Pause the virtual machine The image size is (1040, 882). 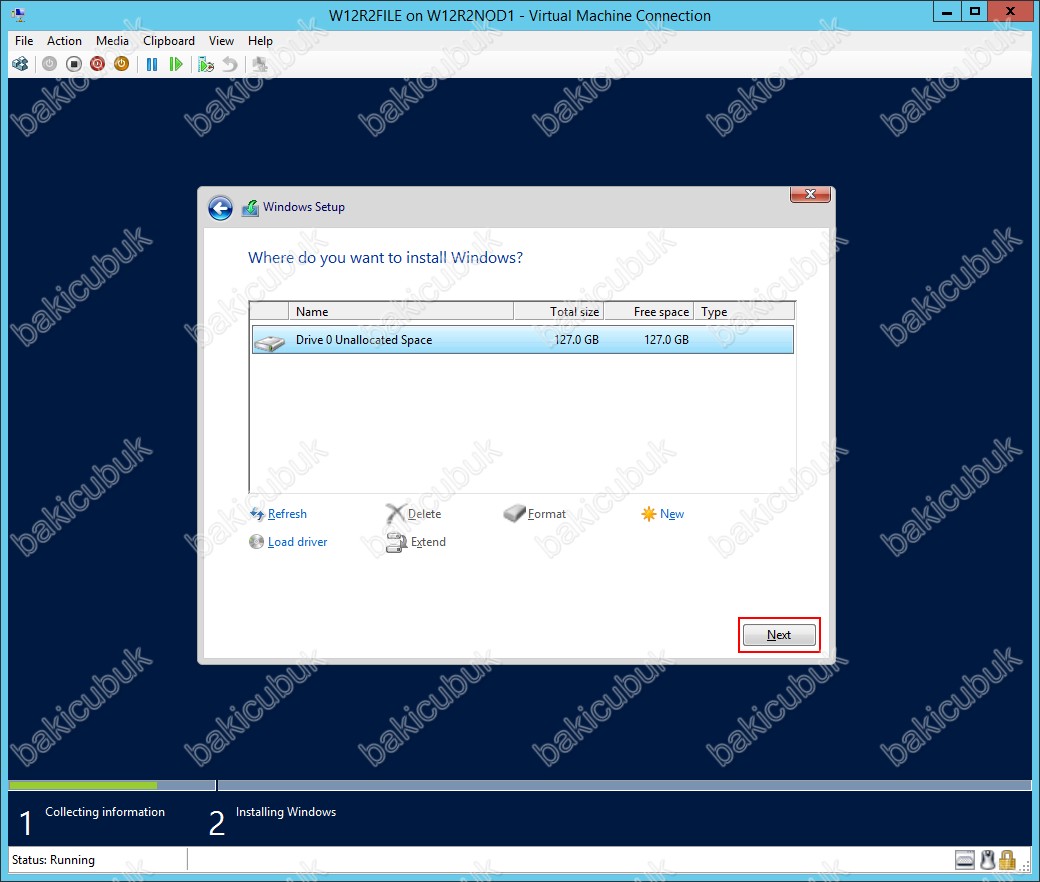pyautogui.click(x=152, y=64)
